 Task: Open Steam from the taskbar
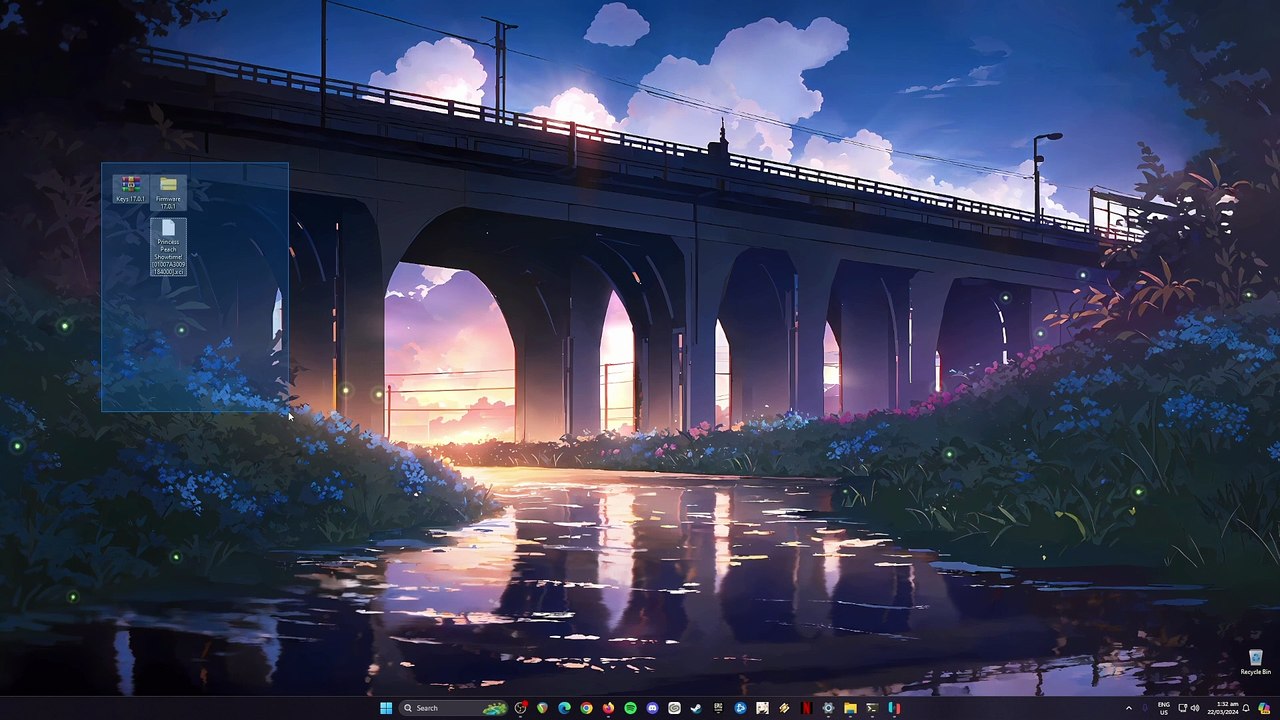pos(696,708)
